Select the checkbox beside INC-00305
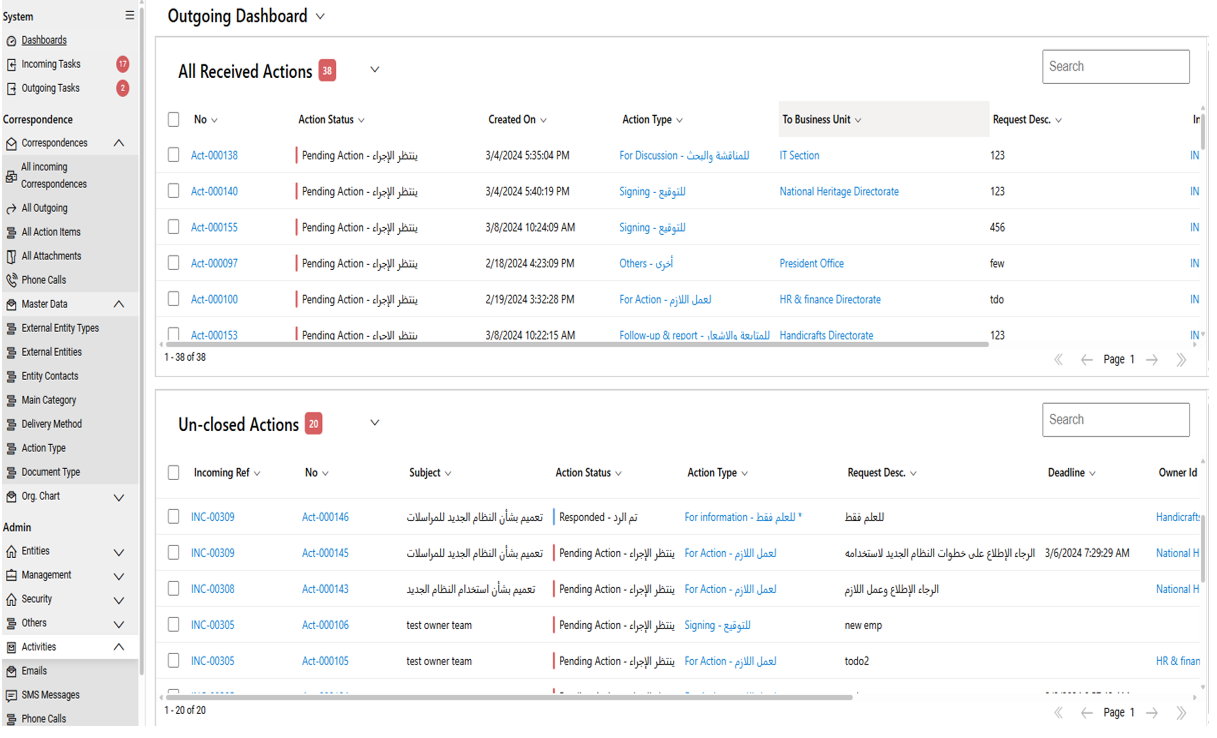This screenshot has width=1217, height=738. (x=173, y=624)
